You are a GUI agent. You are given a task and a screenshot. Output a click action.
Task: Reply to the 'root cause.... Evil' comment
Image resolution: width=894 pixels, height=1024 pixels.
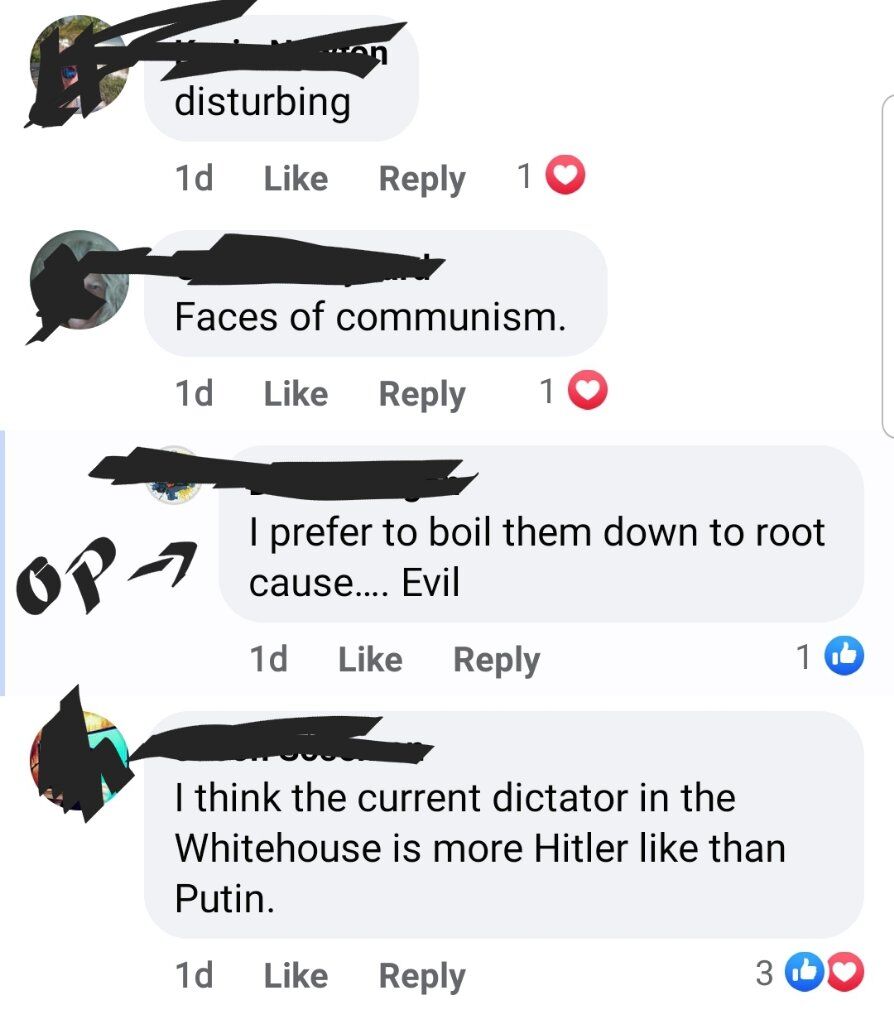click(497, 660)
